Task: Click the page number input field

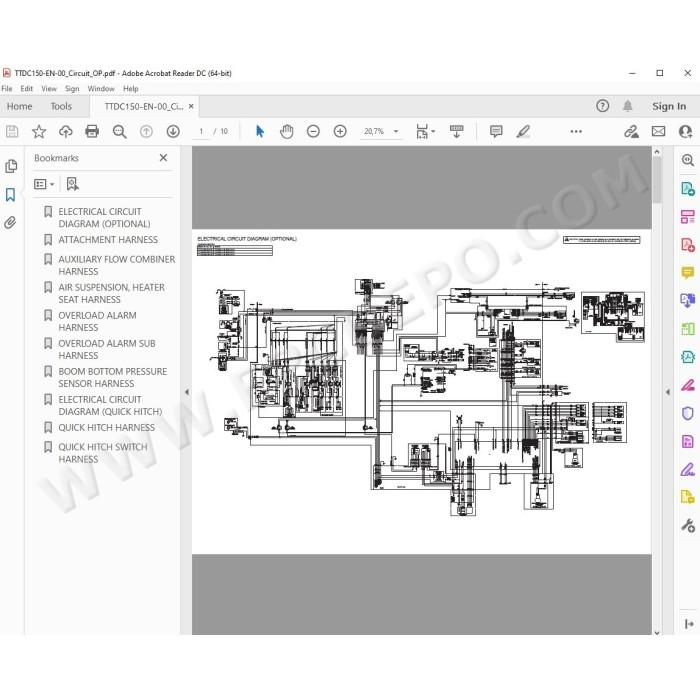Action: [x=201, y=131]
